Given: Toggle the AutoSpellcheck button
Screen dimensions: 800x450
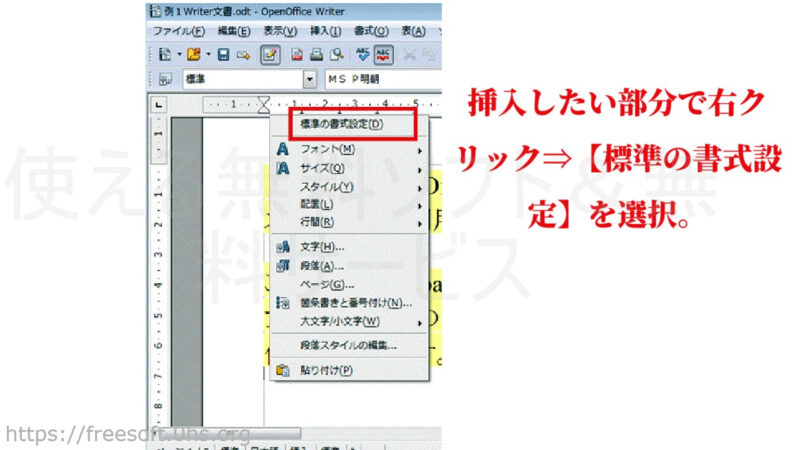Looking at the screenshot, I should [384, 55].
